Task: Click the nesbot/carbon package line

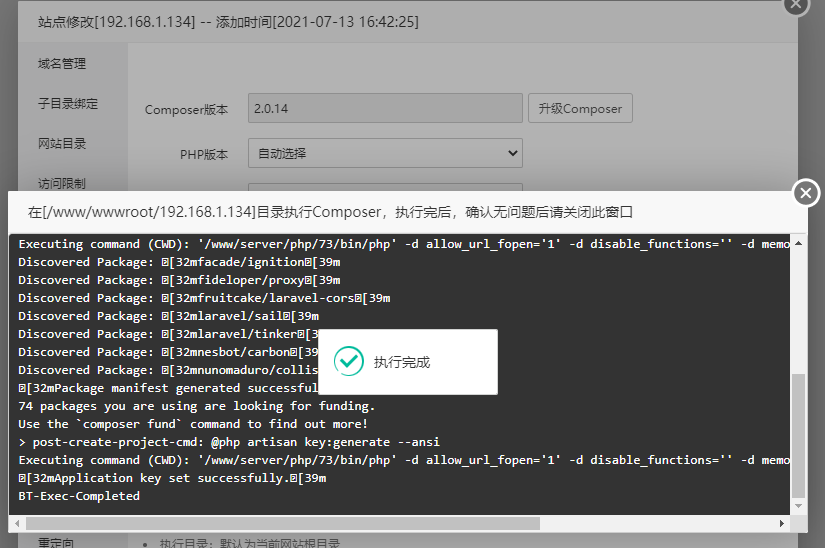Action: [168, 352]
